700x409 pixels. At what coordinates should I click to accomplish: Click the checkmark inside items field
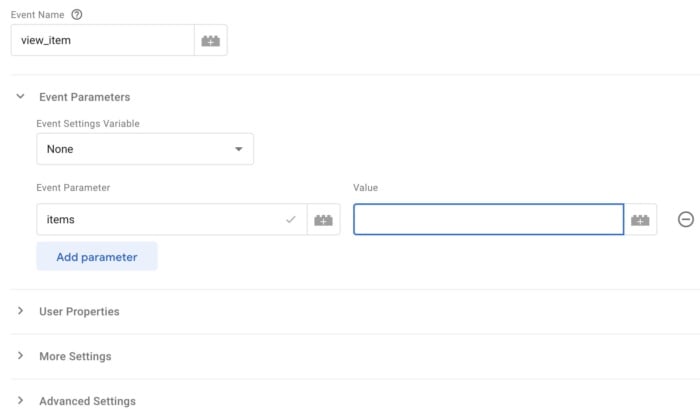coord(291,219)
